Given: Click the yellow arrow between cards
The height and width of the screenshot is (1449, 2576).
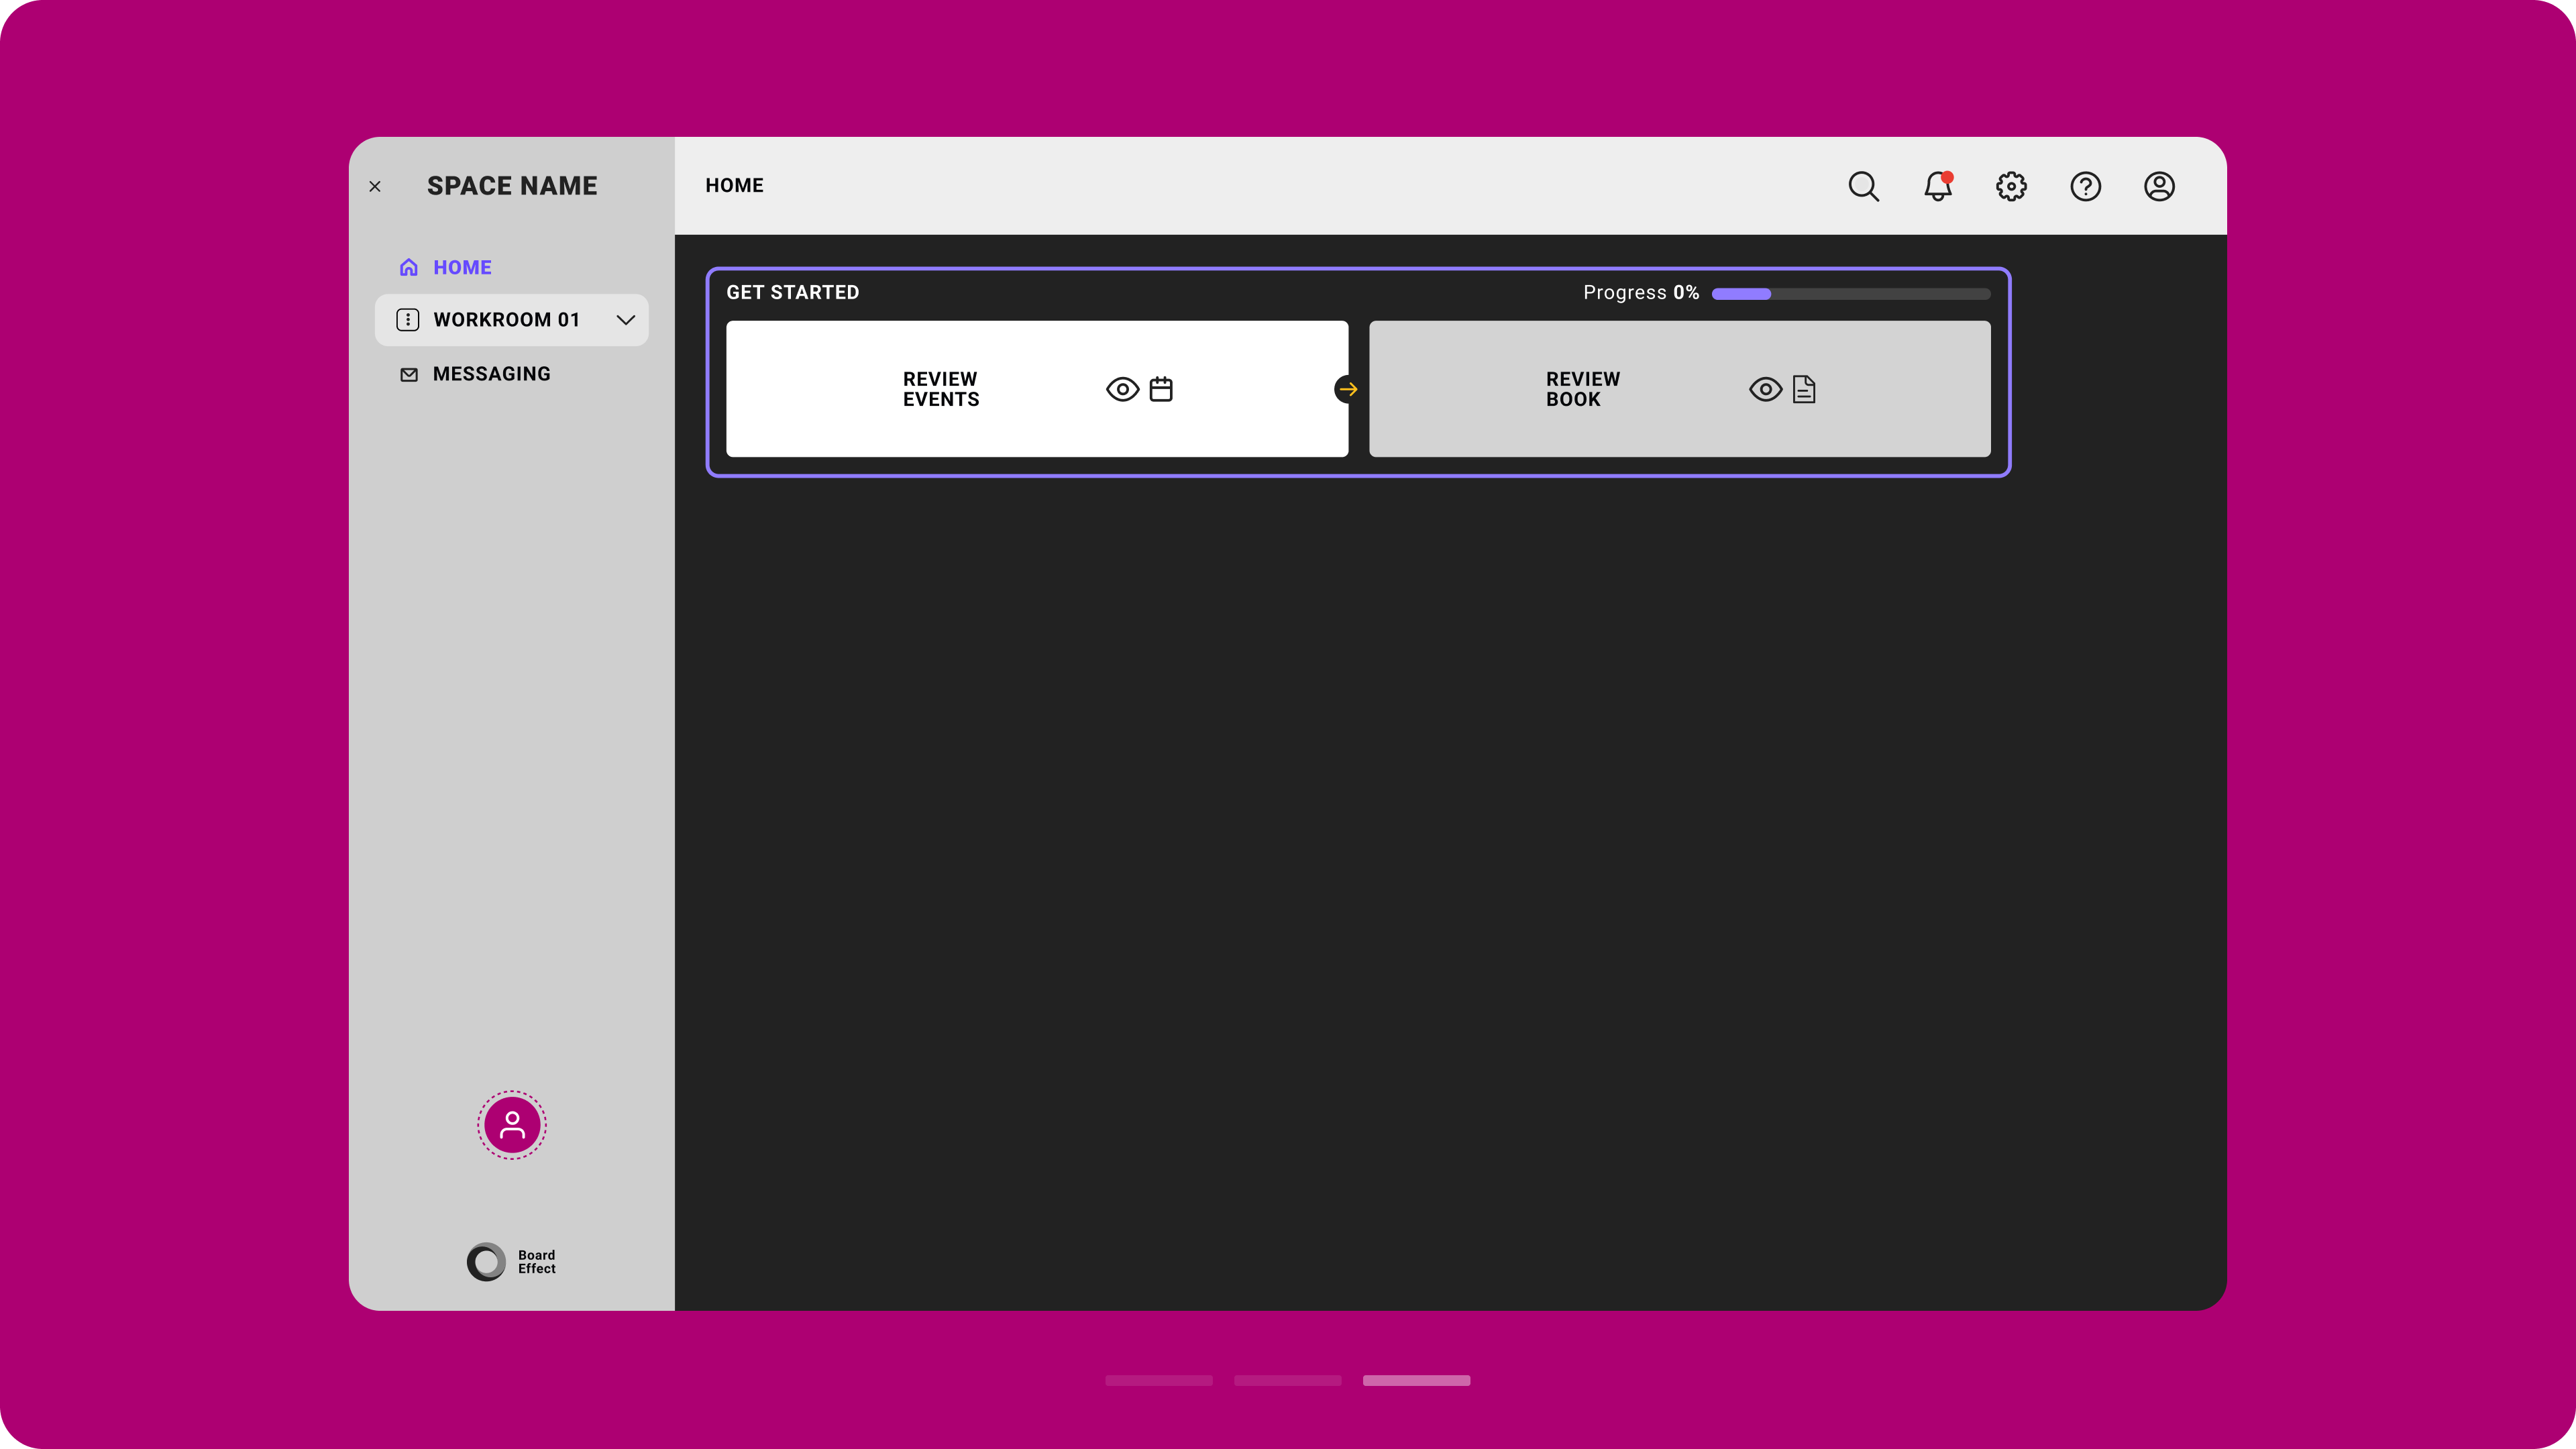Looking at the screenshot, I should (x=1347, y=389).
